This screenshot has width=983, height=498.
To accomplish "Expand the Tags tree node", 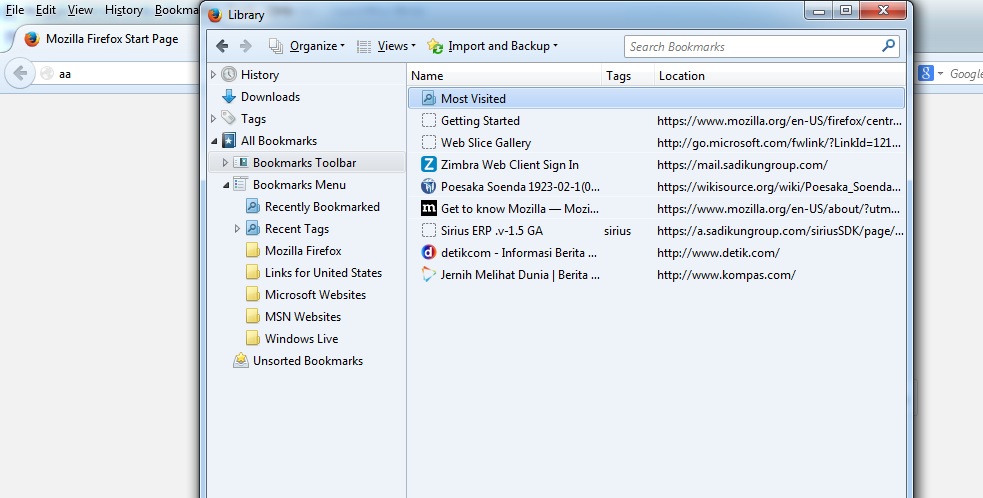I will 213,119.
